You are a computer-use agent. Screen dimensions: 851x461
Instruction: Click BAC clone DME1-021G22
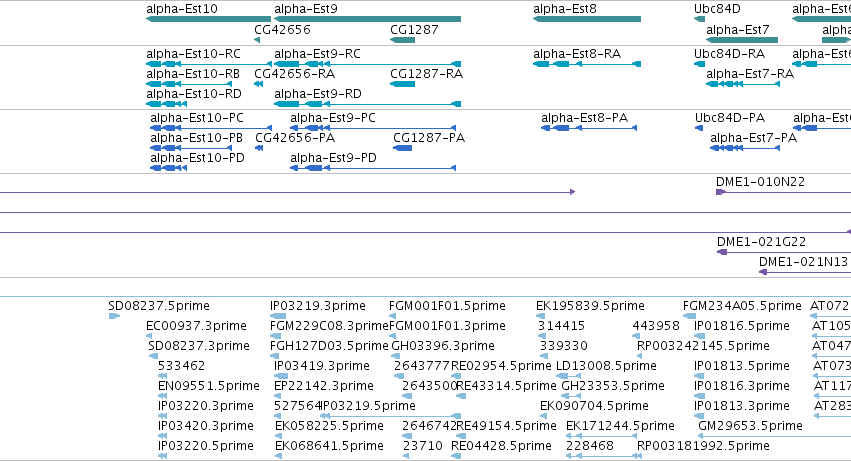(761, 242)
